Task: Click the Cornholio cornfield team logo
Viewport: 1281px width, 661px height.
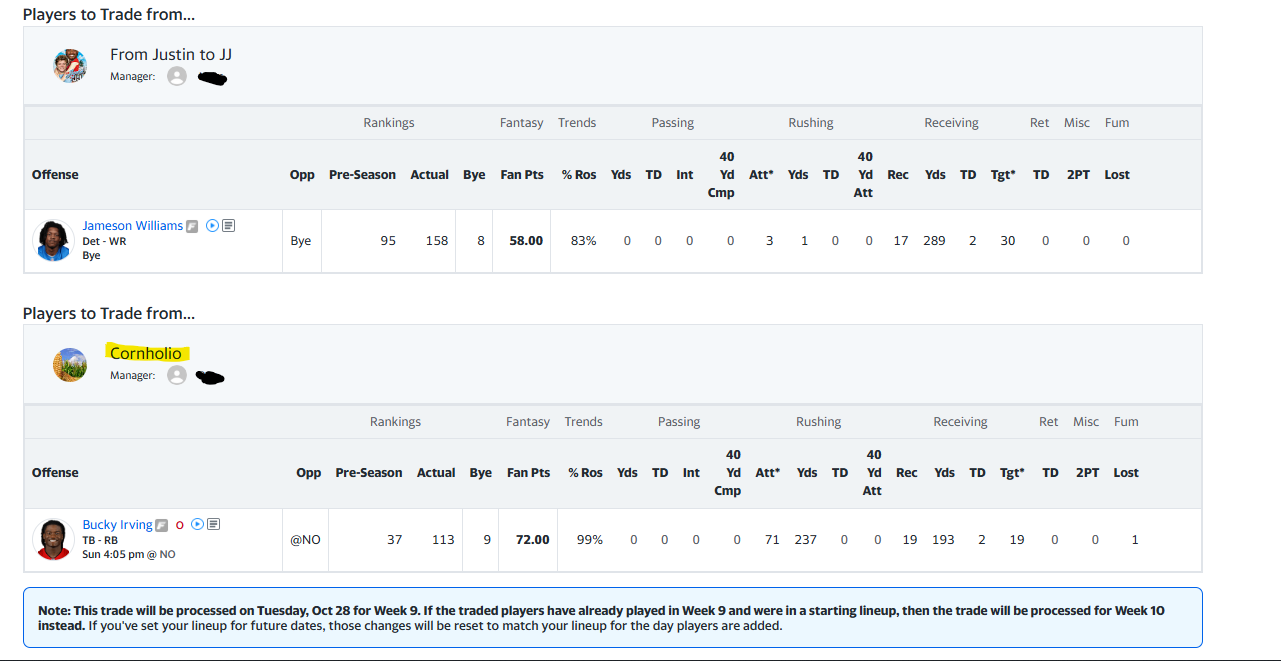Action: point(70,364)
